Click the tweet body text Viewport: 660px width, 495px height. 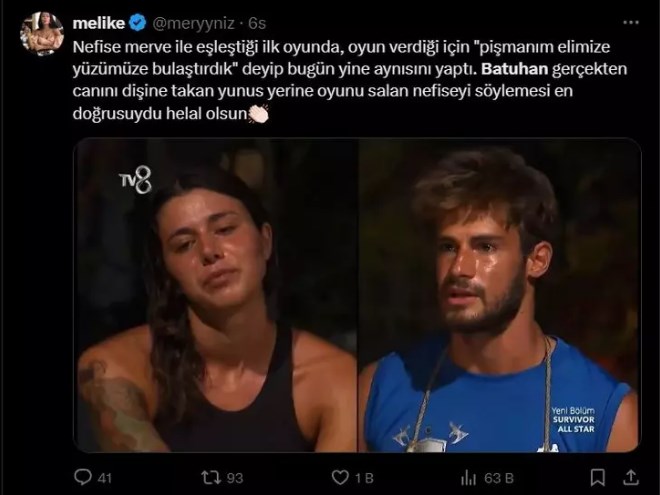[x=350, y=80]
